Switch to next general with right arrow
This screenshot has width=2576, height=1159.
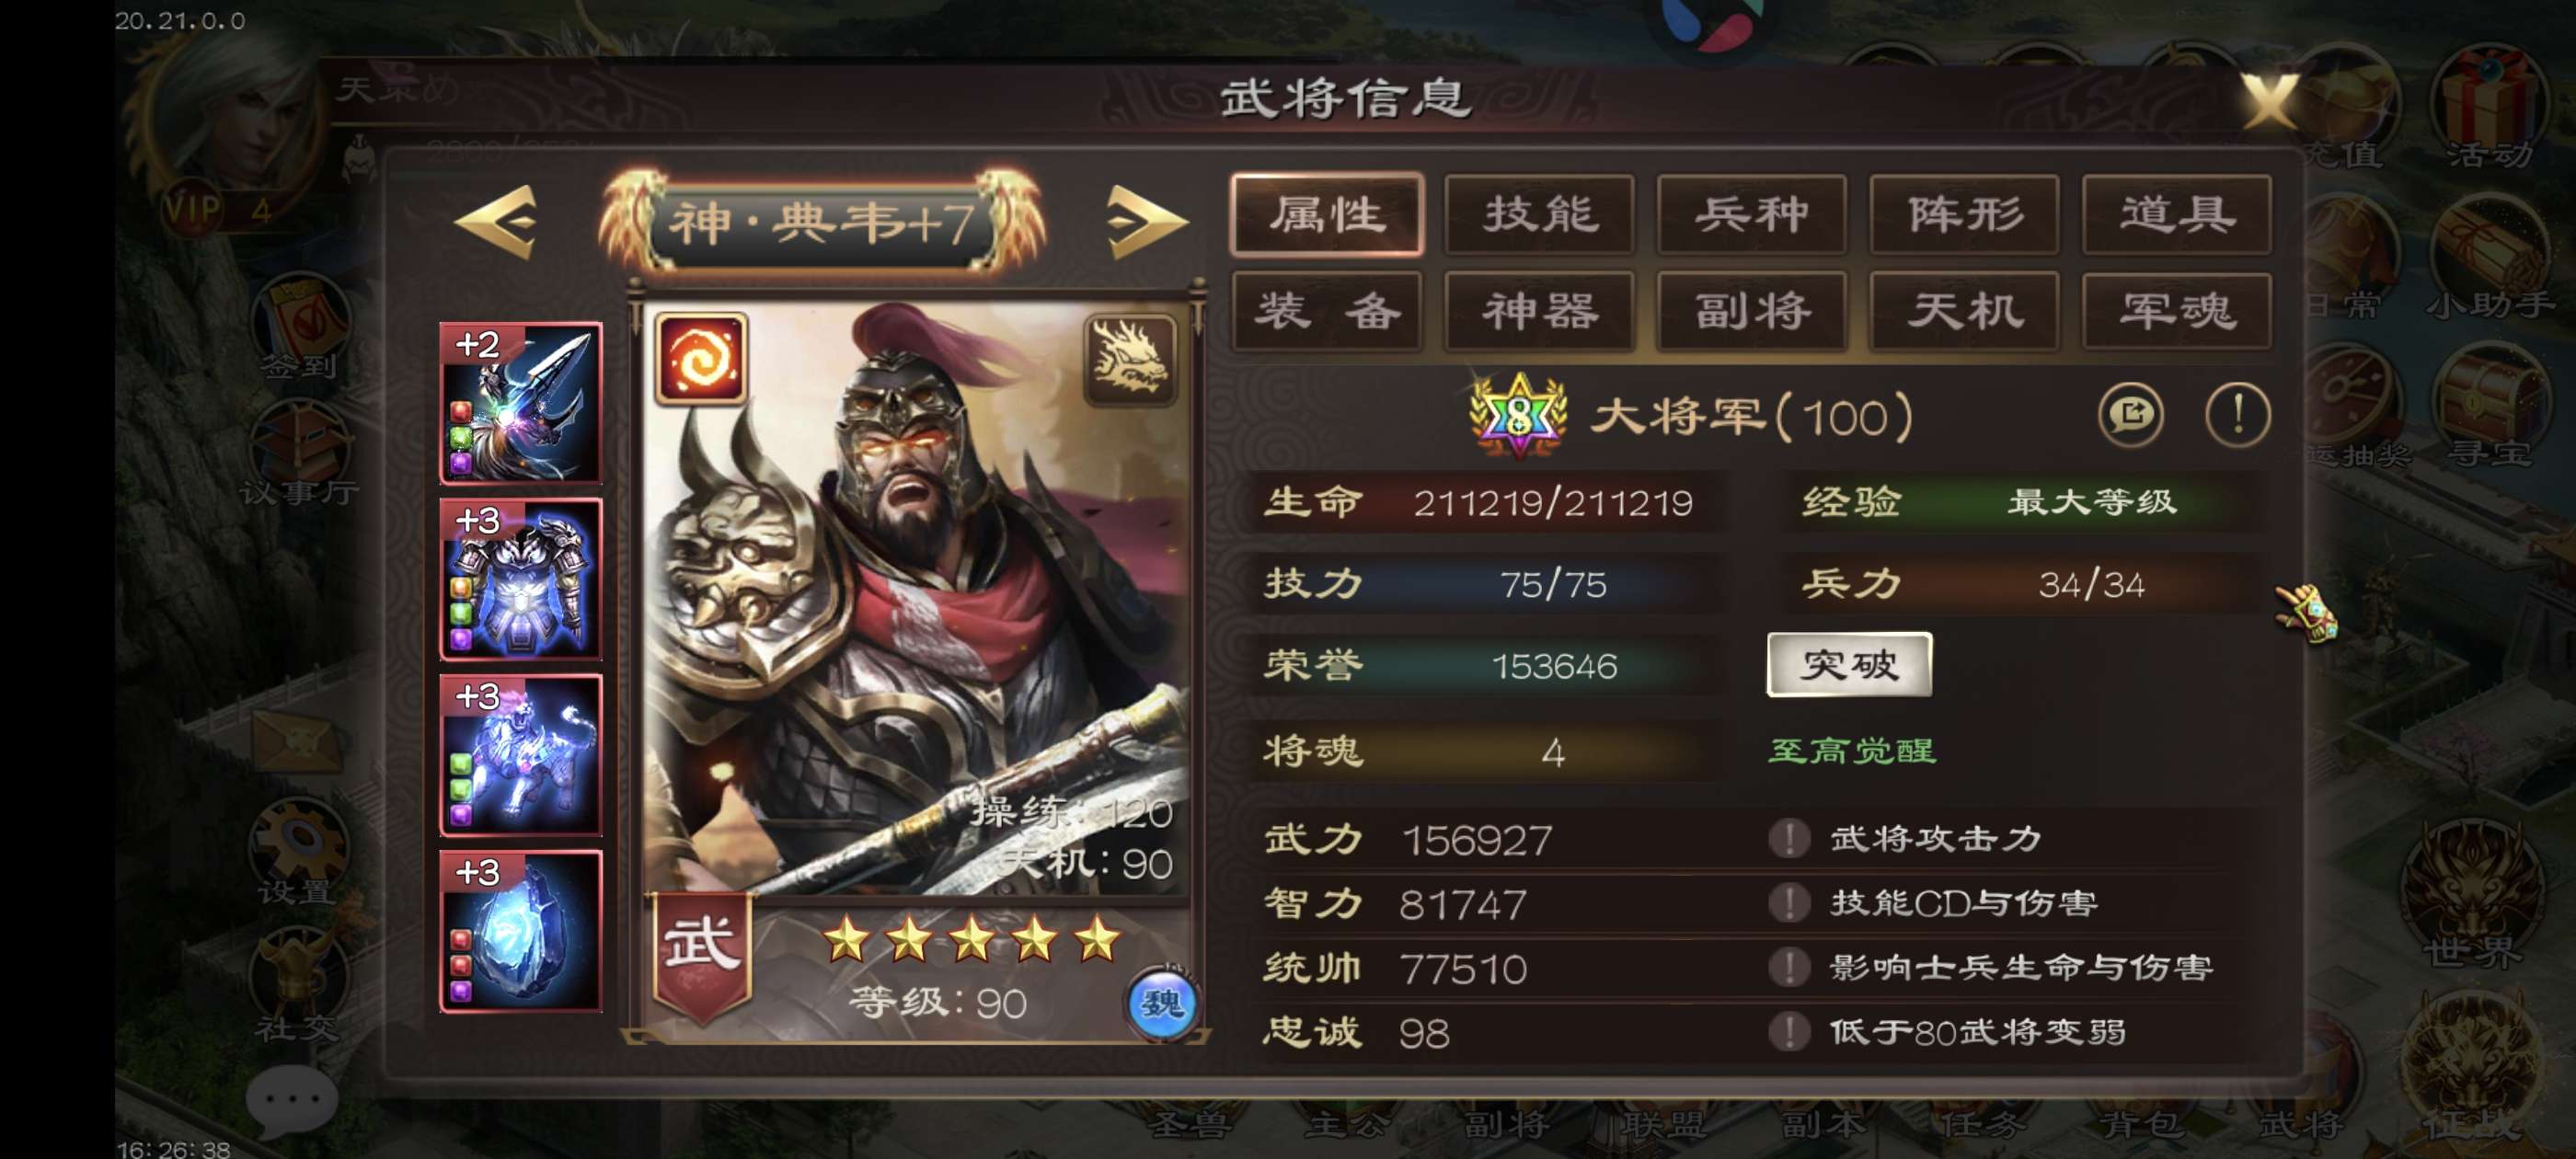tap(1147, 222)
